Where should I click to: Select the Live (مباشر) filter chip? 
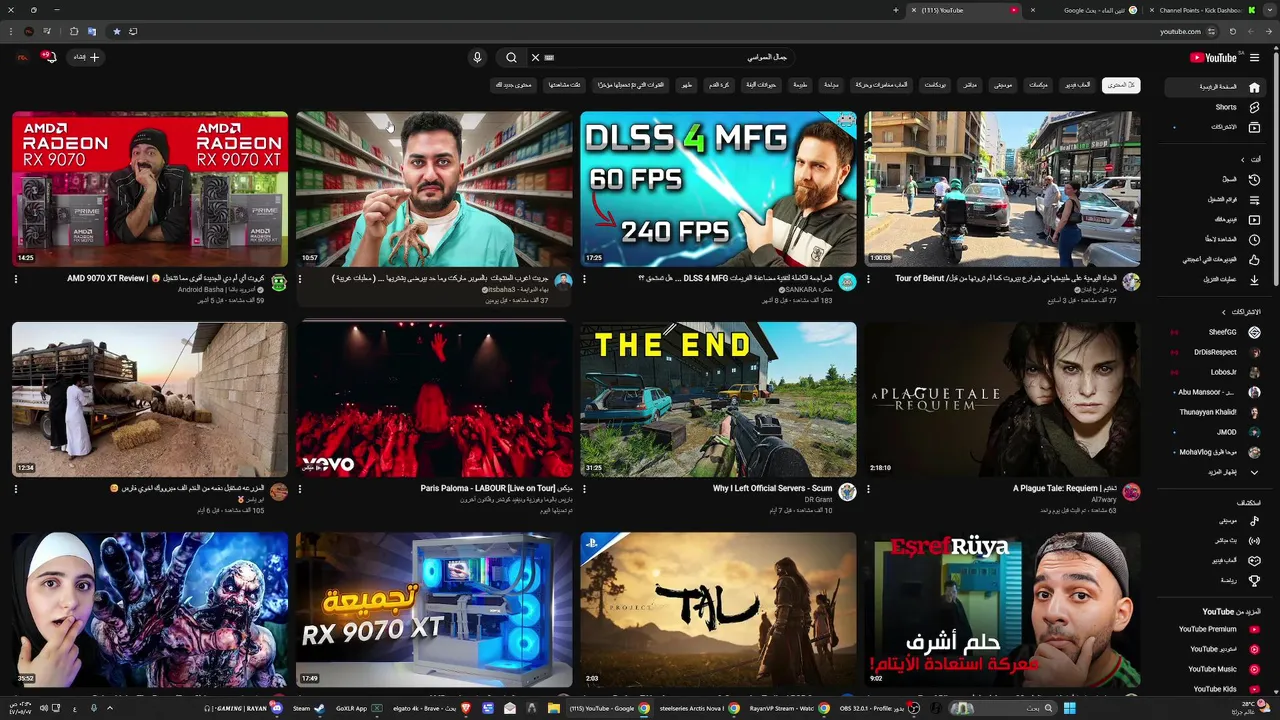click(x=970, y=85)
